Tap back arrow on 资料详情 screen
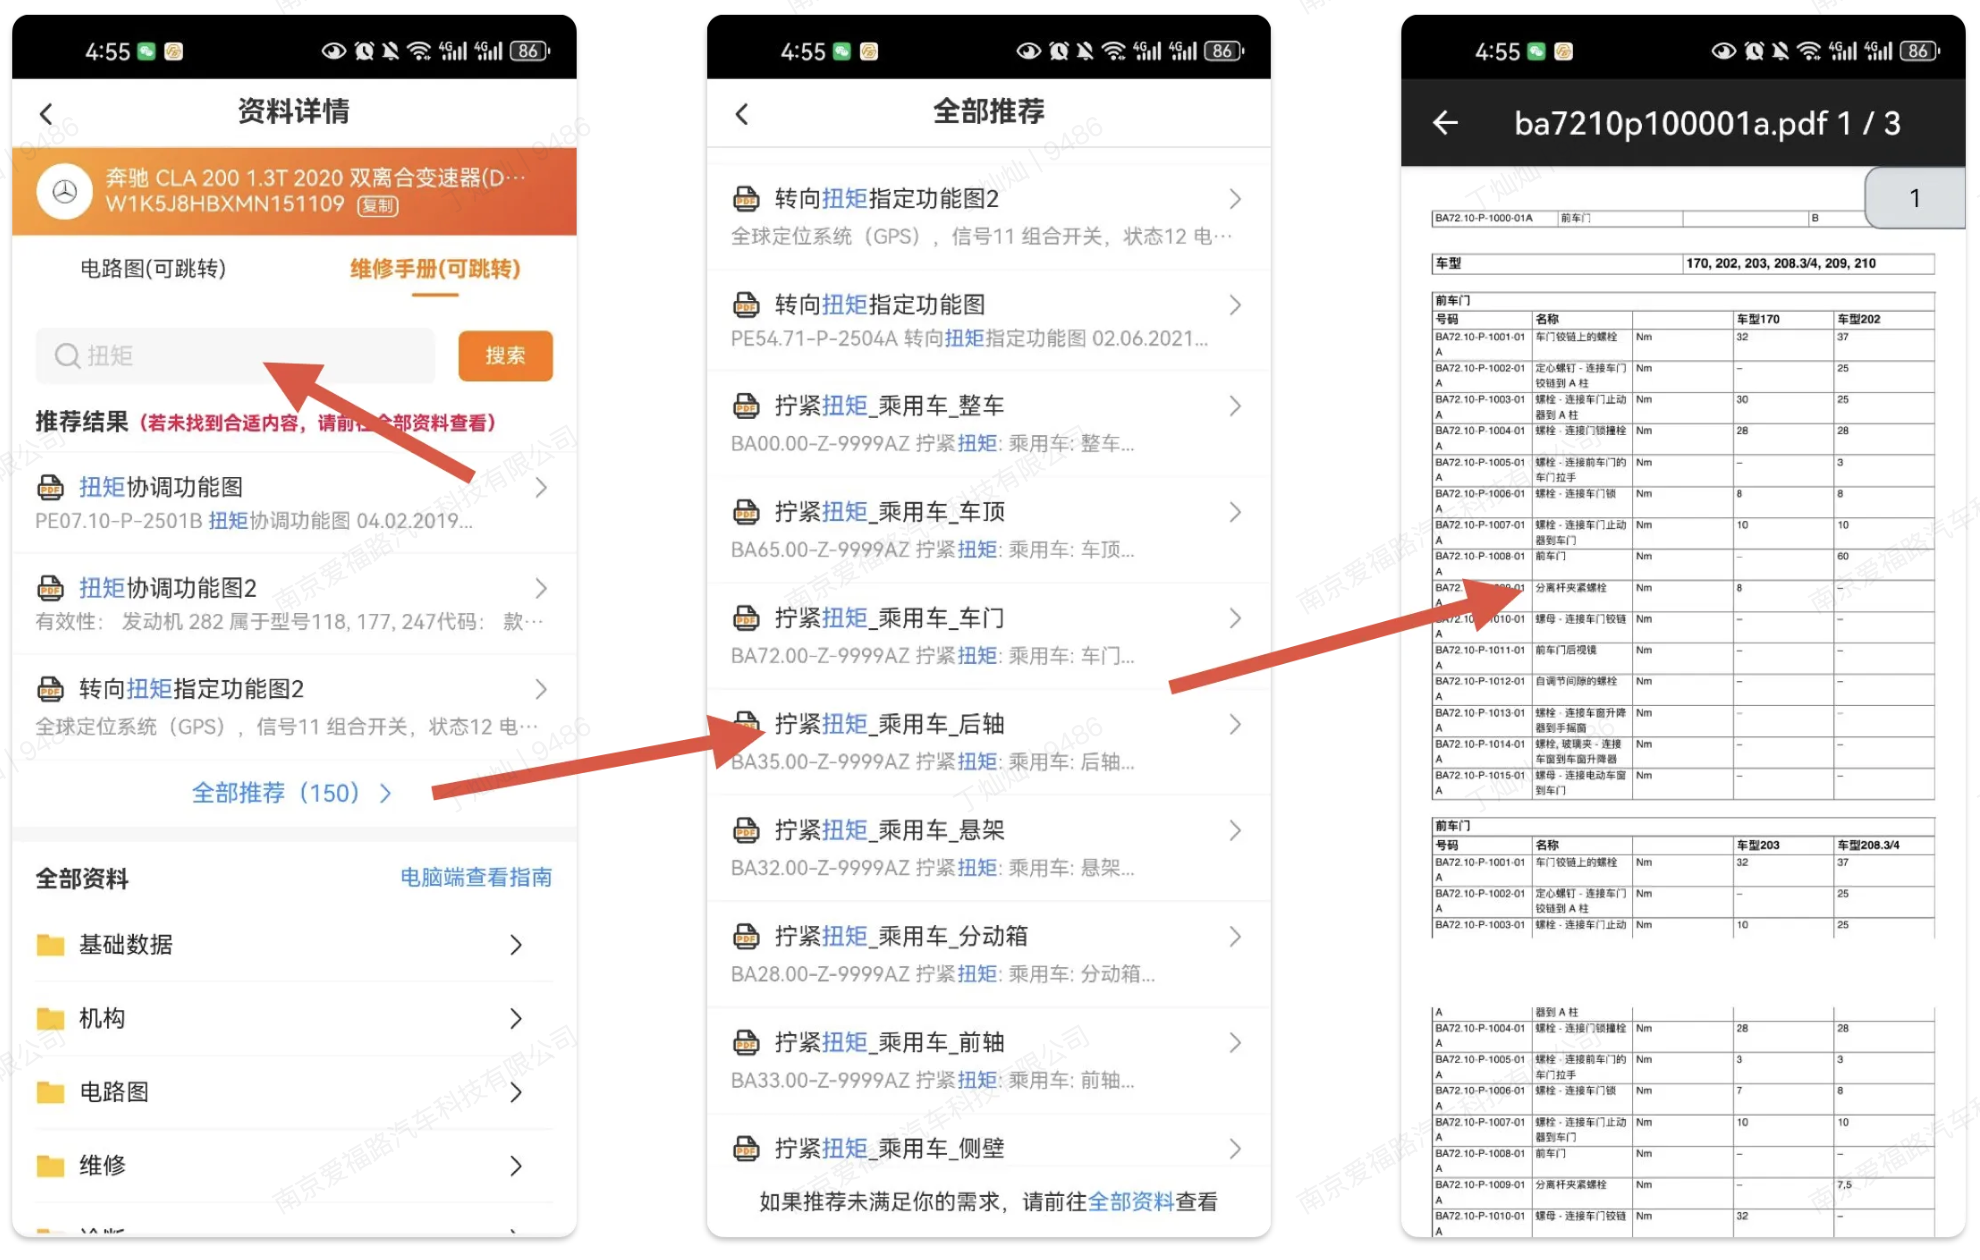The height and width of the screenshot is (1260, 1980). tap(46, 113)
